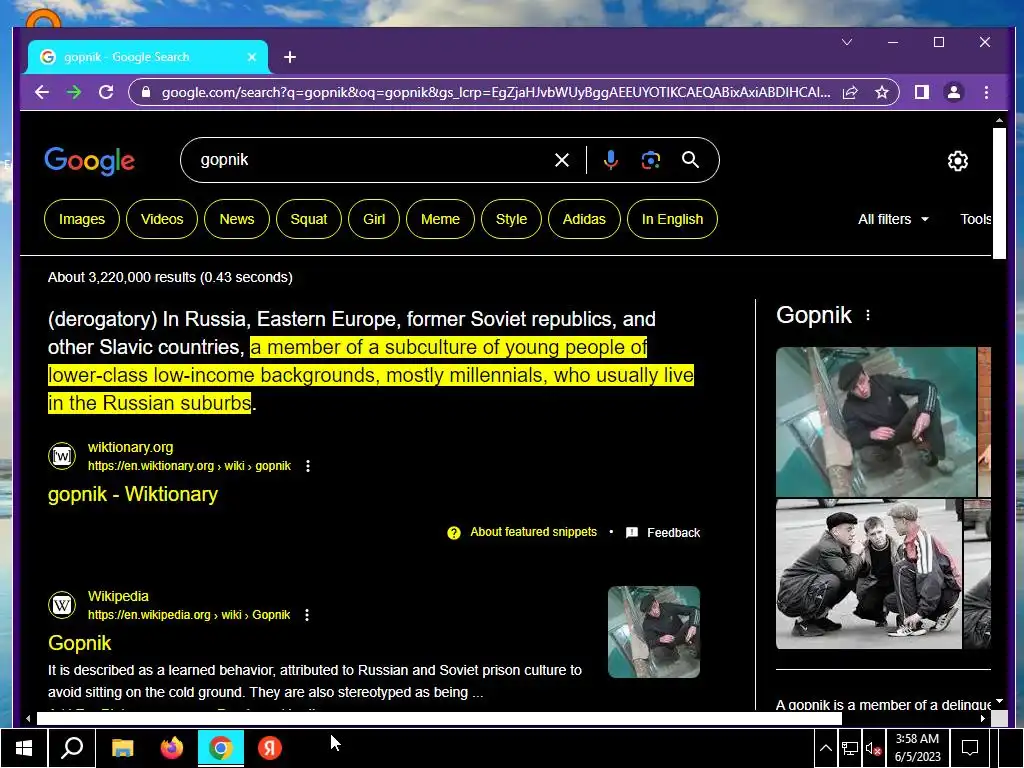This screenshot has width=1024, height=768.
Task: Close the gopnik Google Search tab
Action: pos(251,57)
